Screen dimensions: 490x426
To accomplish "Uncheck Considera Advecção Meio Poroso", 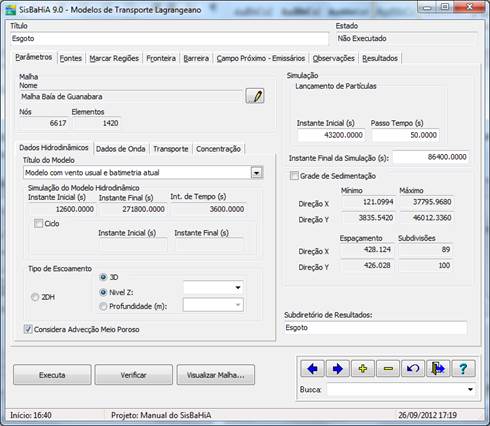I will tap(28, 329).
